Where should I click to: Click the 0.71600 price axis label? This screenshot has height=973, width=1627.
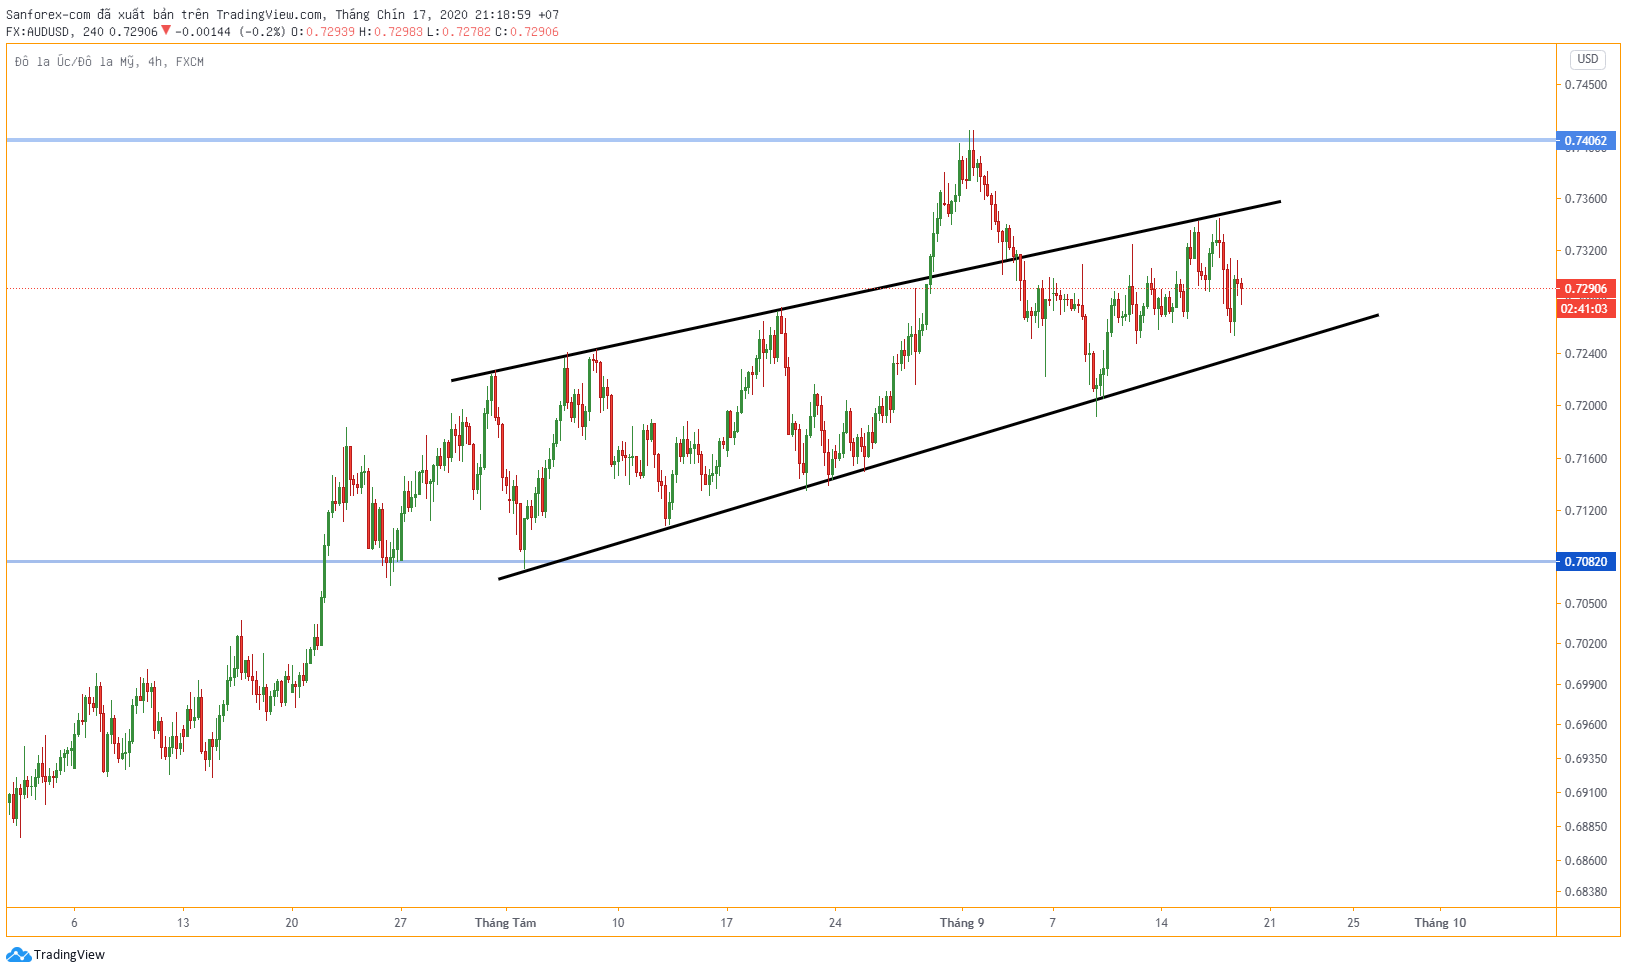1586,459
